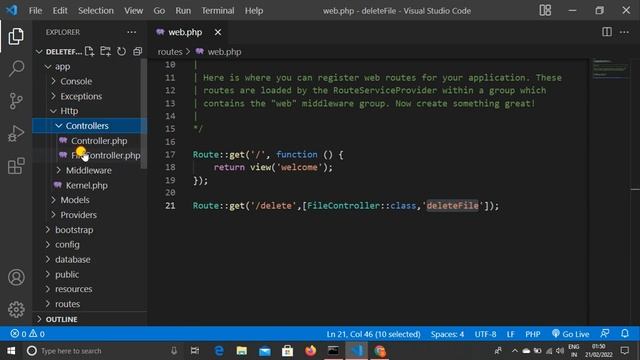Click routes in the breadcrumb
The image size is (640, 360).
point(170,52)
